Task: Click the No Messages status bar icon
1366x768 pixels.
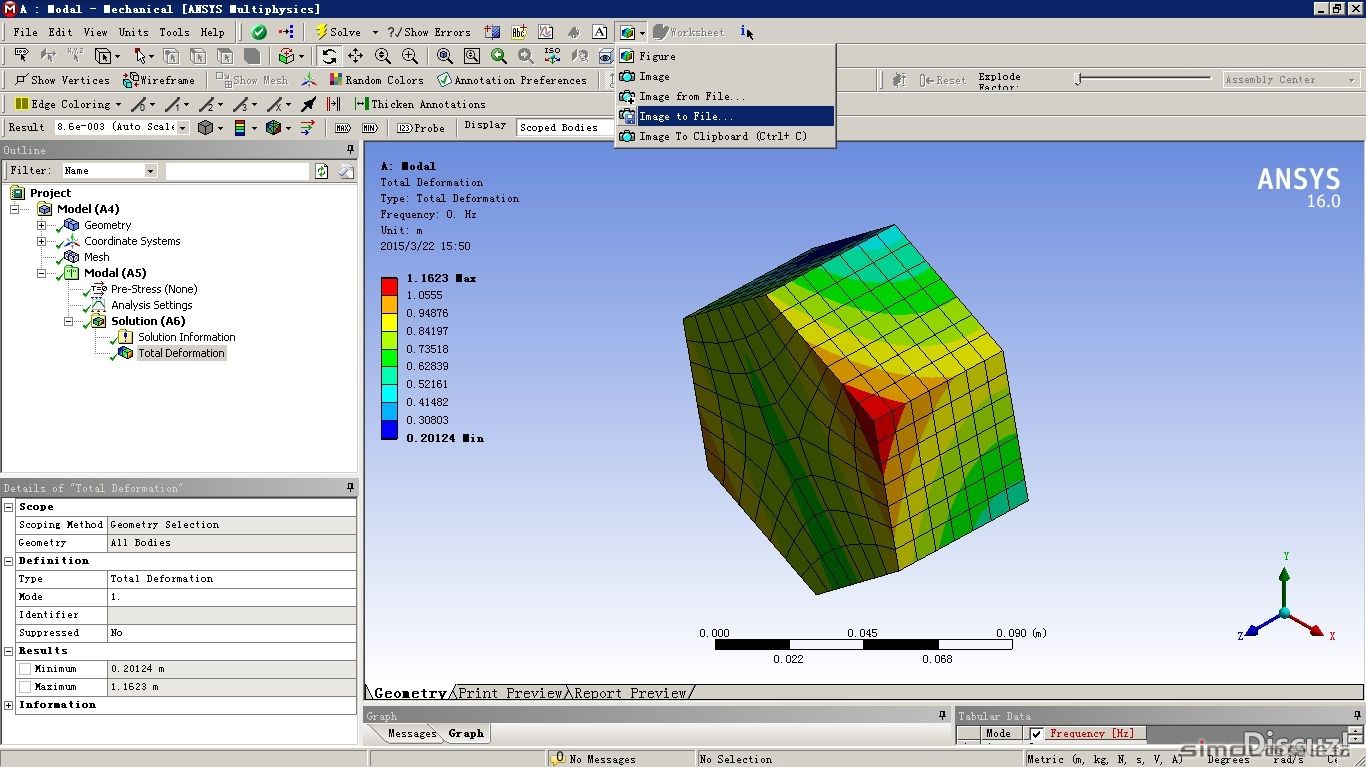Action: 559,759
